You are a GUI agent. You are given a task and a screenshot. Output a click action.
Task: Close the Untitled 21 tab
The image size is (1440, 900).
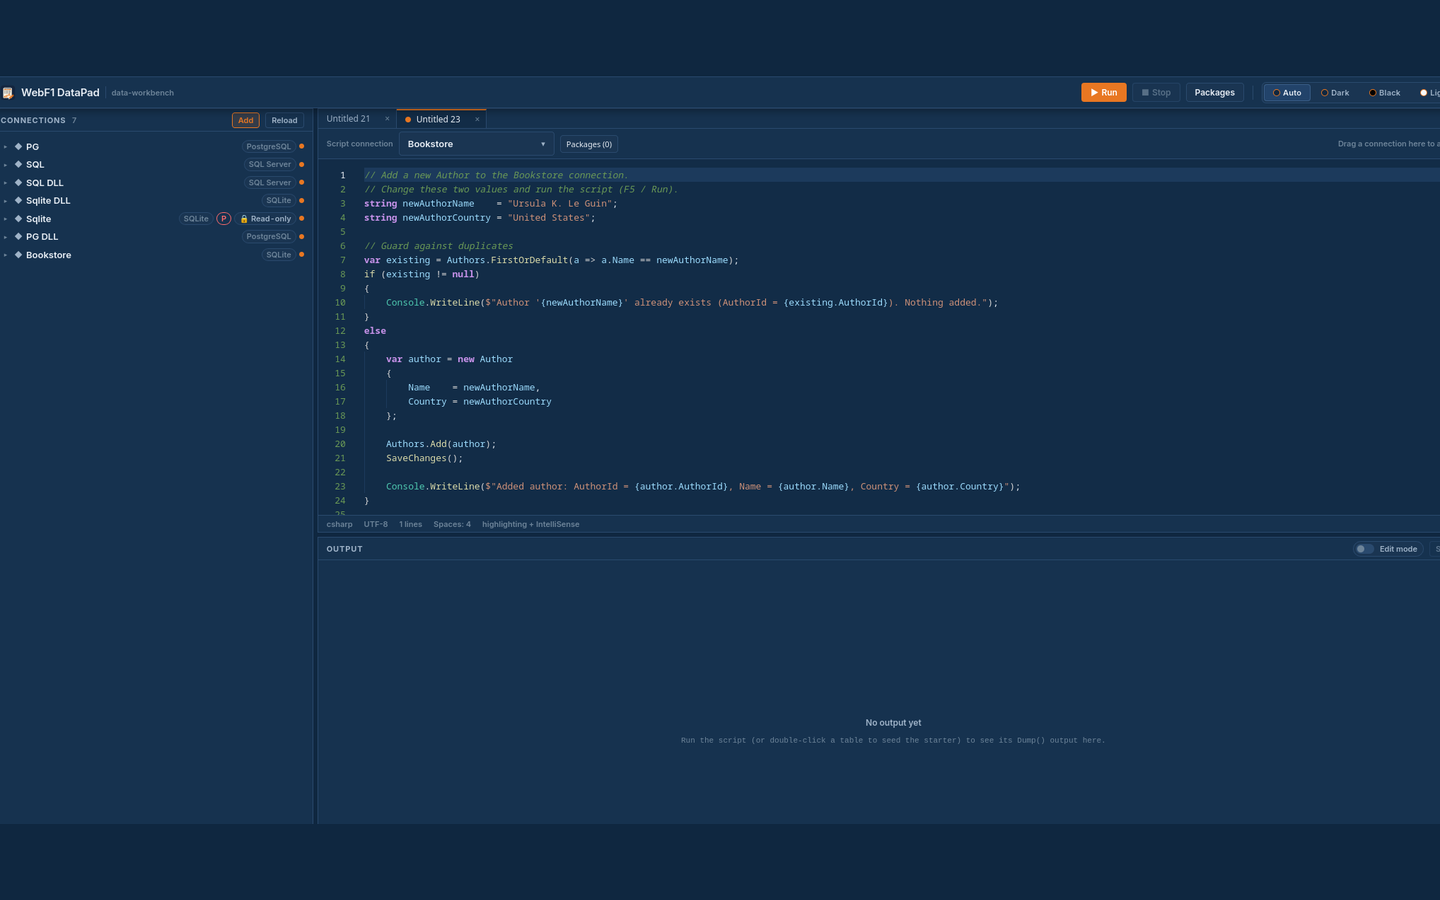pos(387,119)
